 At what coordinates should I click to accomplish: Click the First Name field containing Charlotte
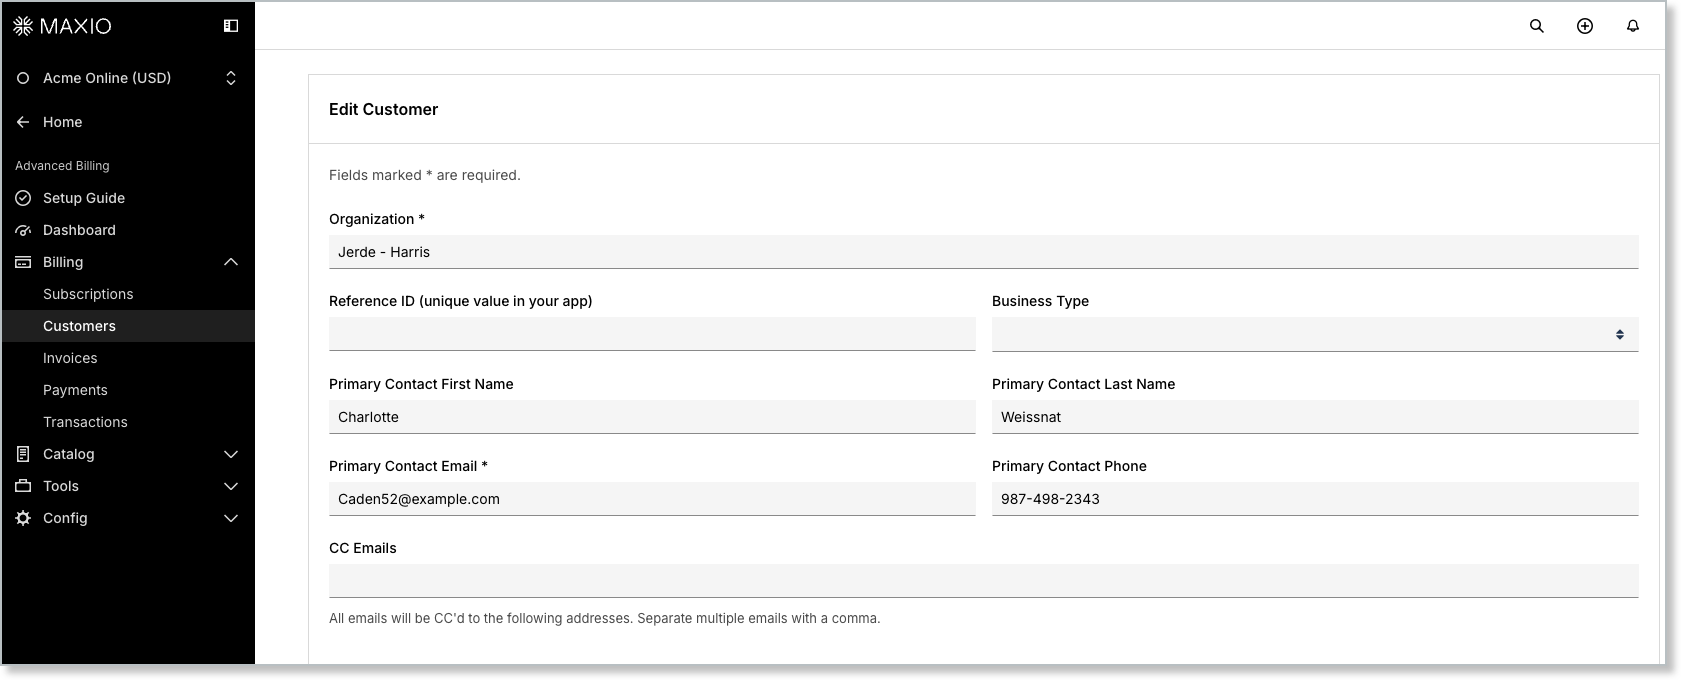(x=652, y=417)
